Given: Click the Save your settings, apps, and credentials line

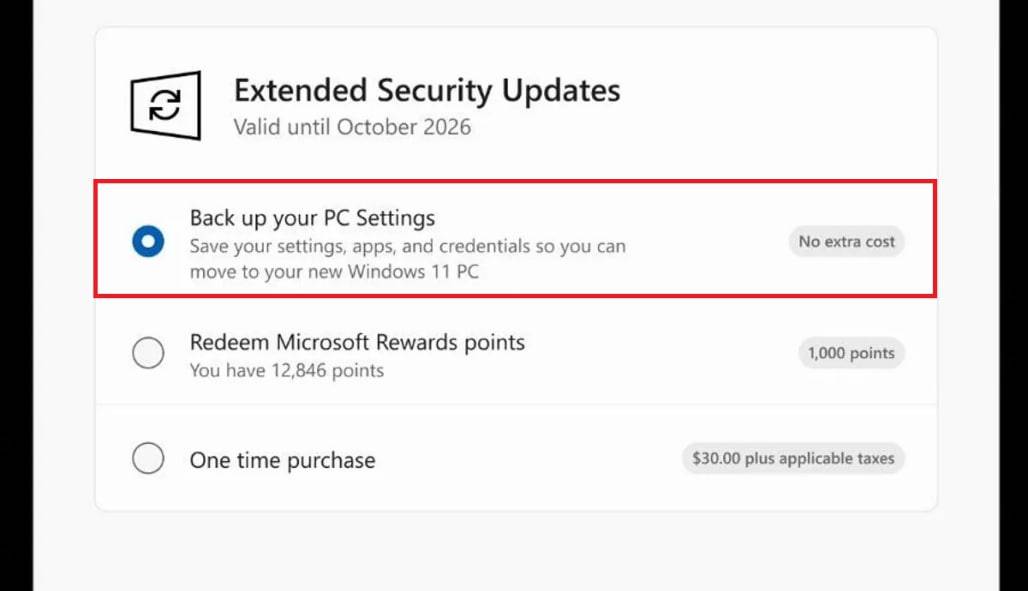Looking at the screenshot, I should point(407,246).
